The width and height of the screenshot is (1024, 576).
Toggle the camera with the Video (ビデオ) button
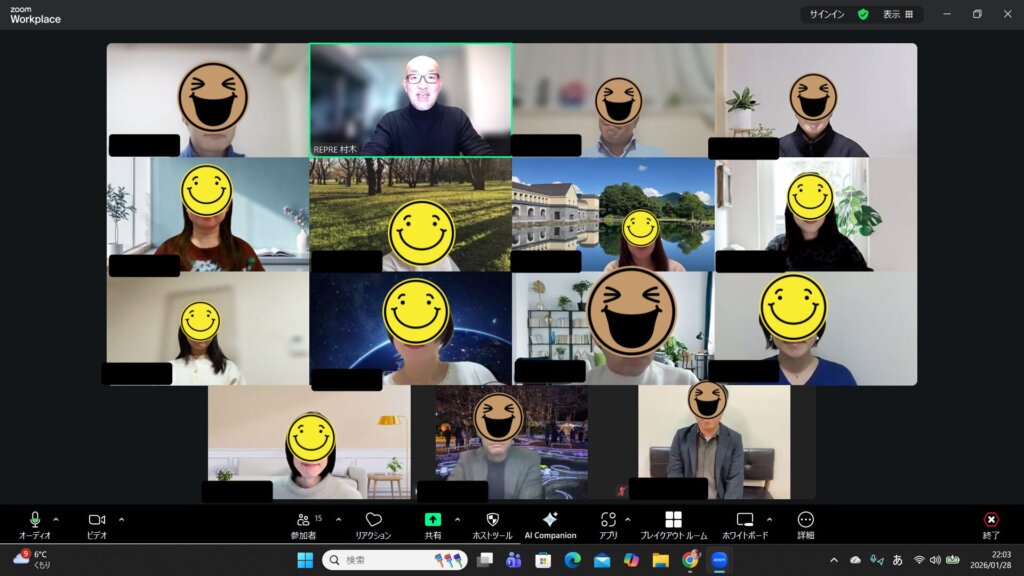[x=97, y=520]
